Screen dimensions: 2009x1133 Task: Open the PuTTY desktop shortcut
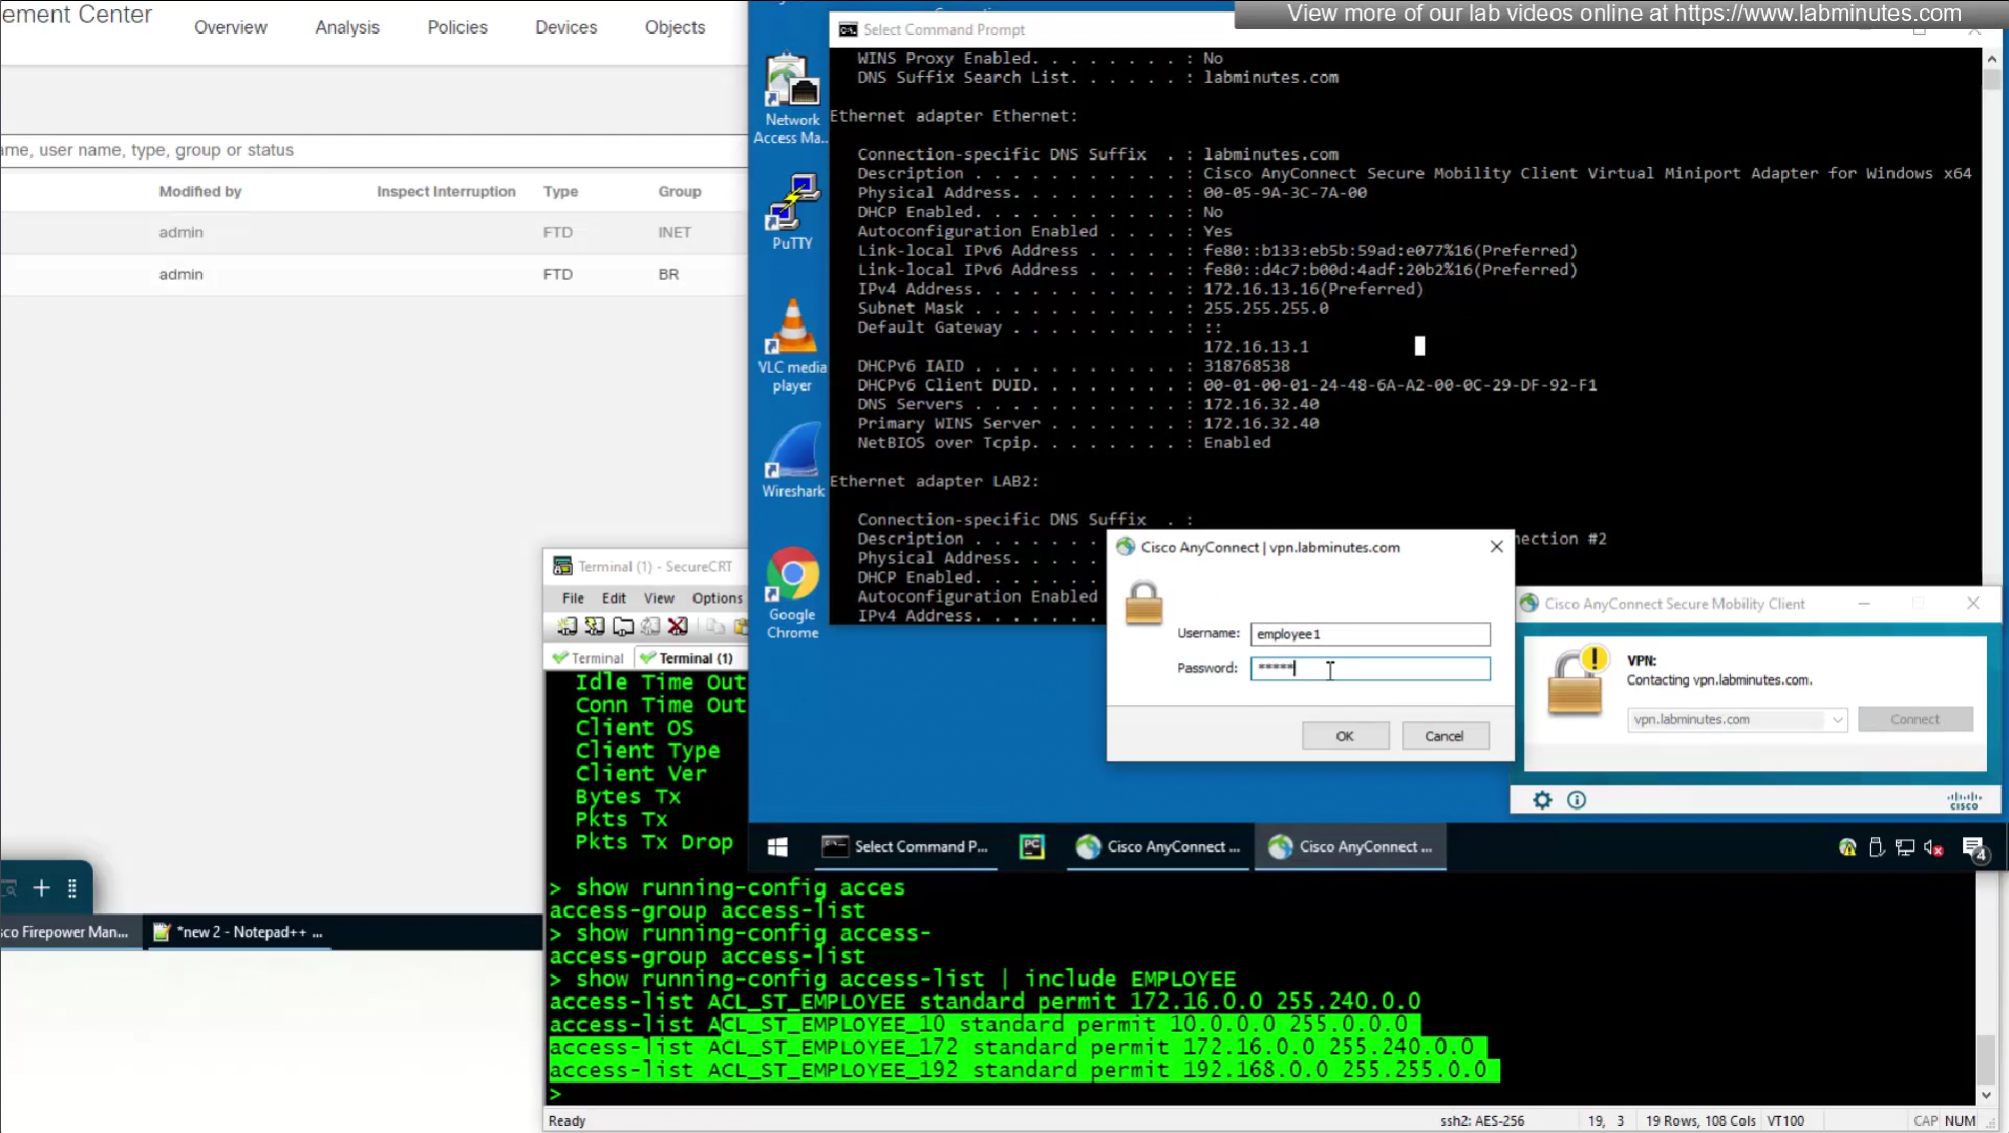click(792, 212)
